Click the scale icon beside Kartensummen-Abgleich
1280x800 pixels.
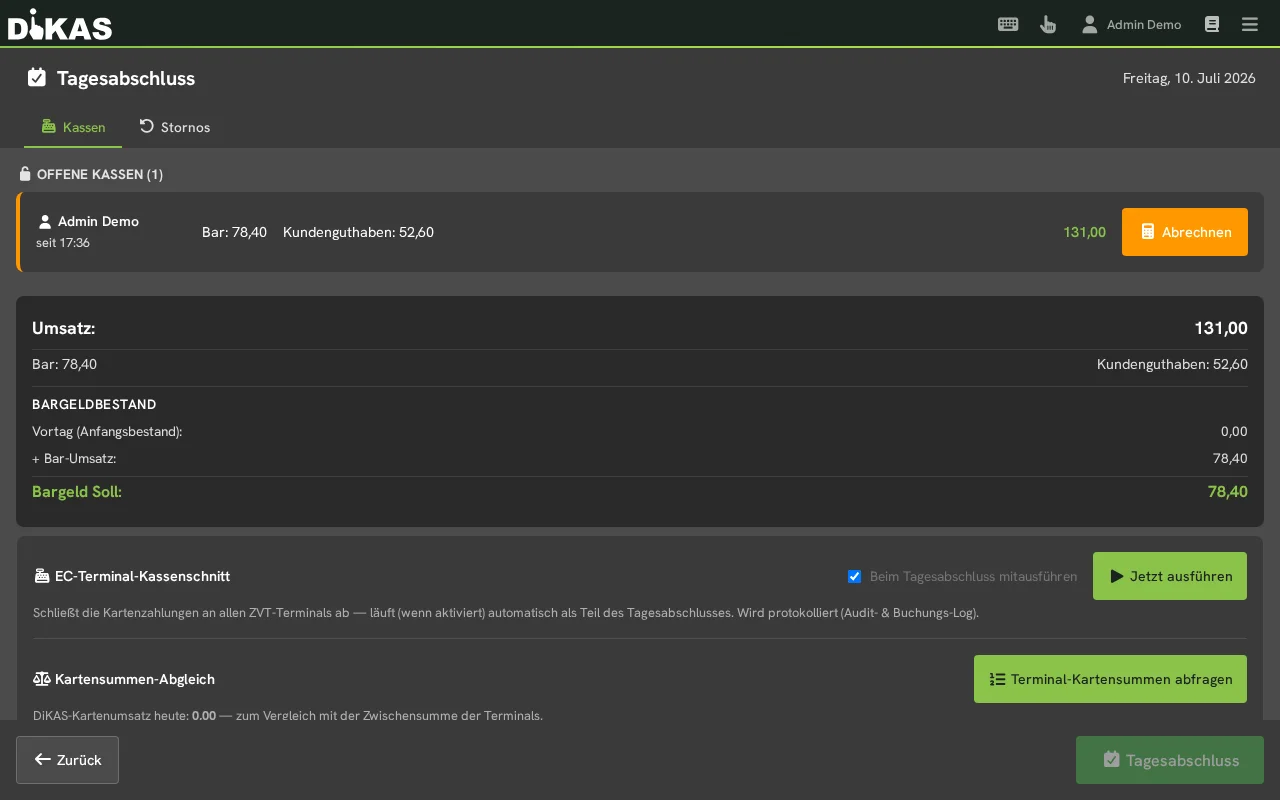pyautogui.click(x=41, y=679)
